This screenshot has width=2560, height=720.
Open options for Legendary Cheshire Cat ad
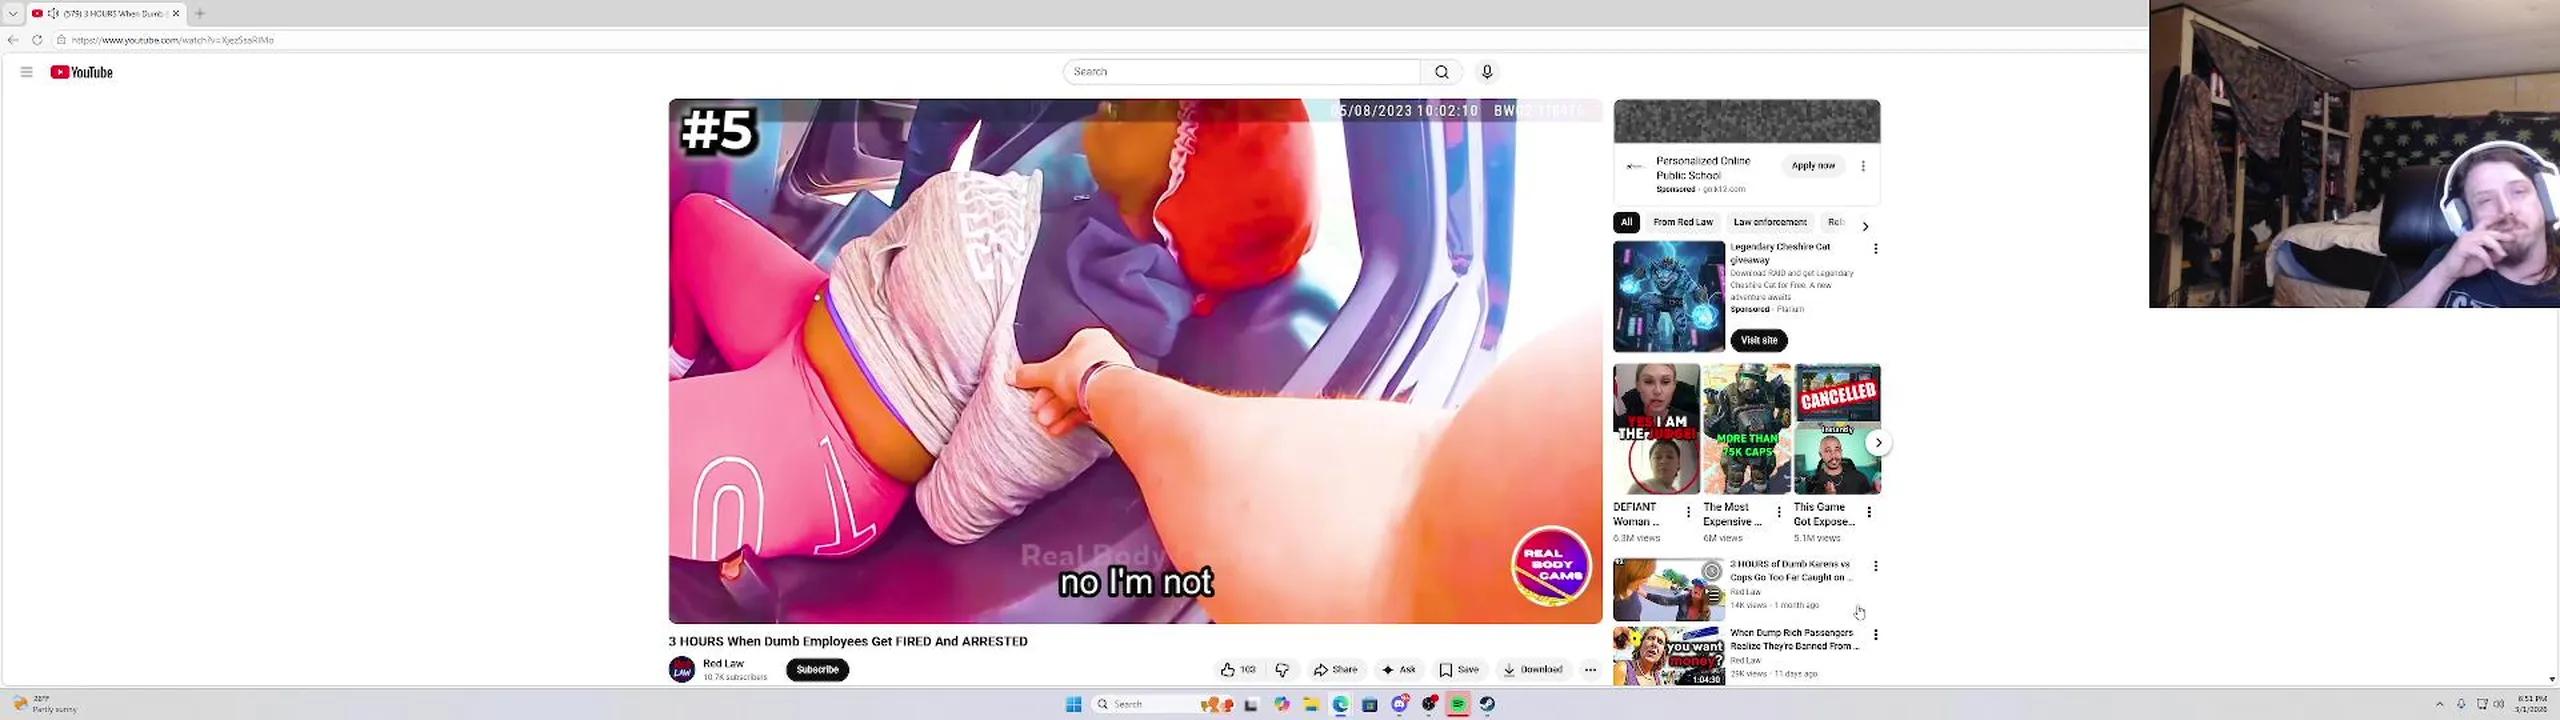pos(1875,248)
